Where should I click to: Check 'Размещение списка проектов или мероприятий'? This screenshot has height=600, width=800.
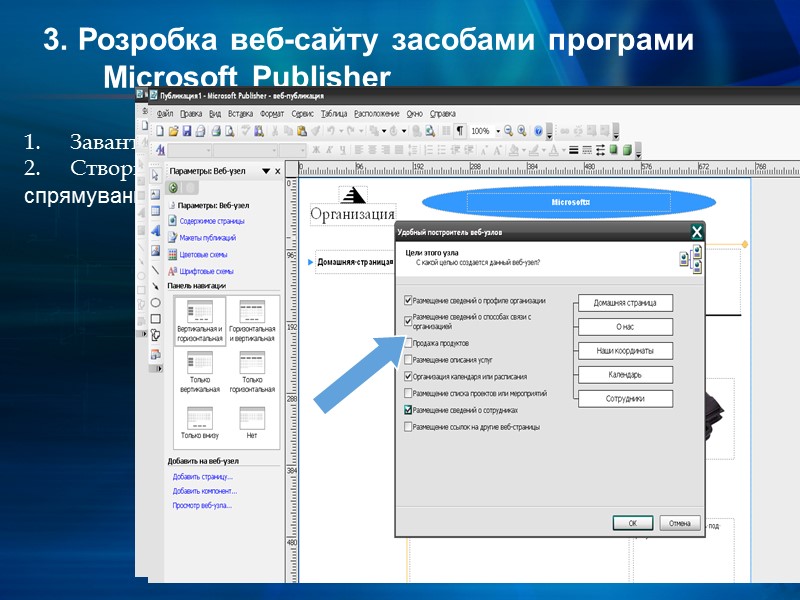(408, 393)
